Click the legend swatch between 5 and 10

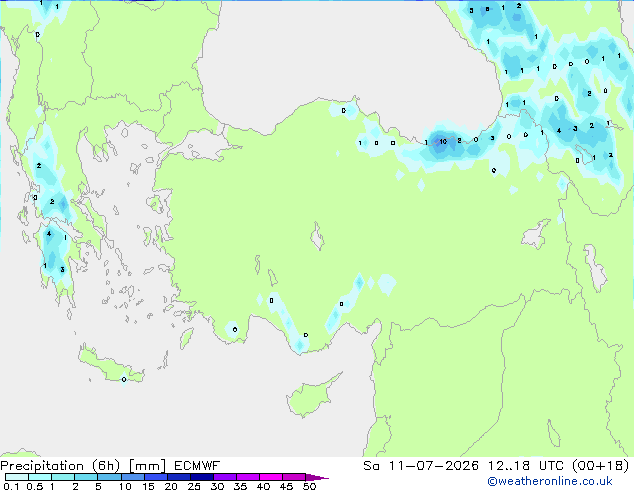tap(109, 477)
